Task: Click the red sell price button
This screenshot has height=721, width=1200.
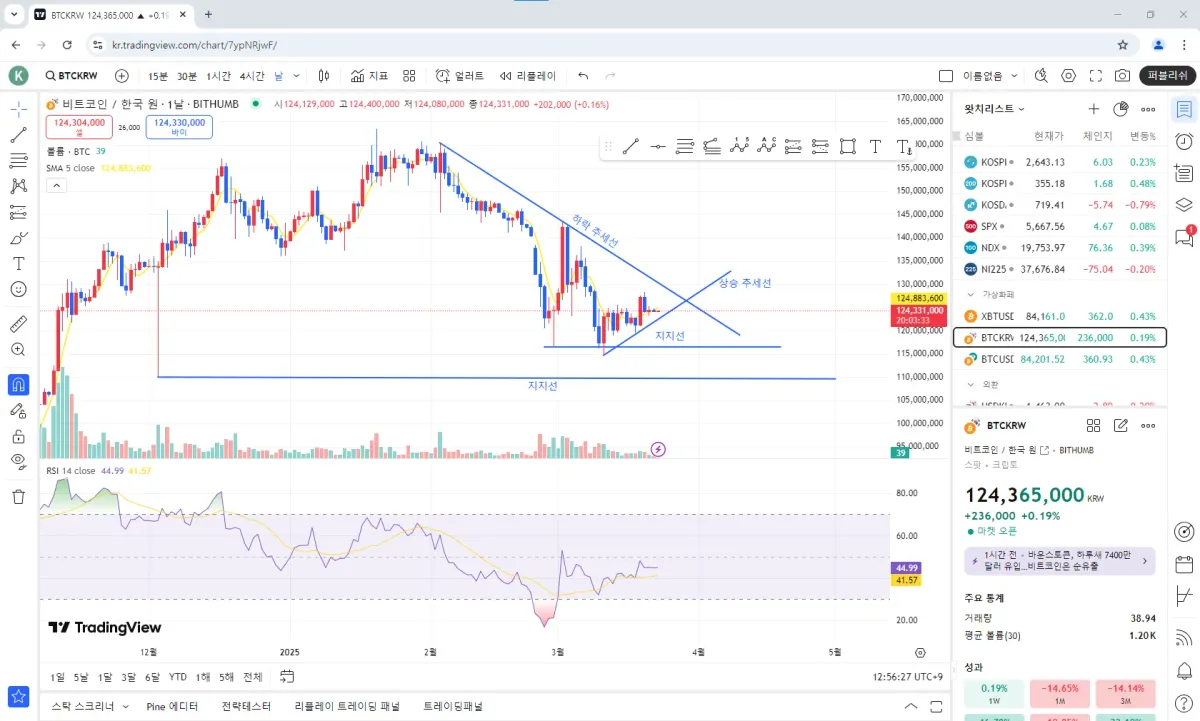Action: click(80, 127)
